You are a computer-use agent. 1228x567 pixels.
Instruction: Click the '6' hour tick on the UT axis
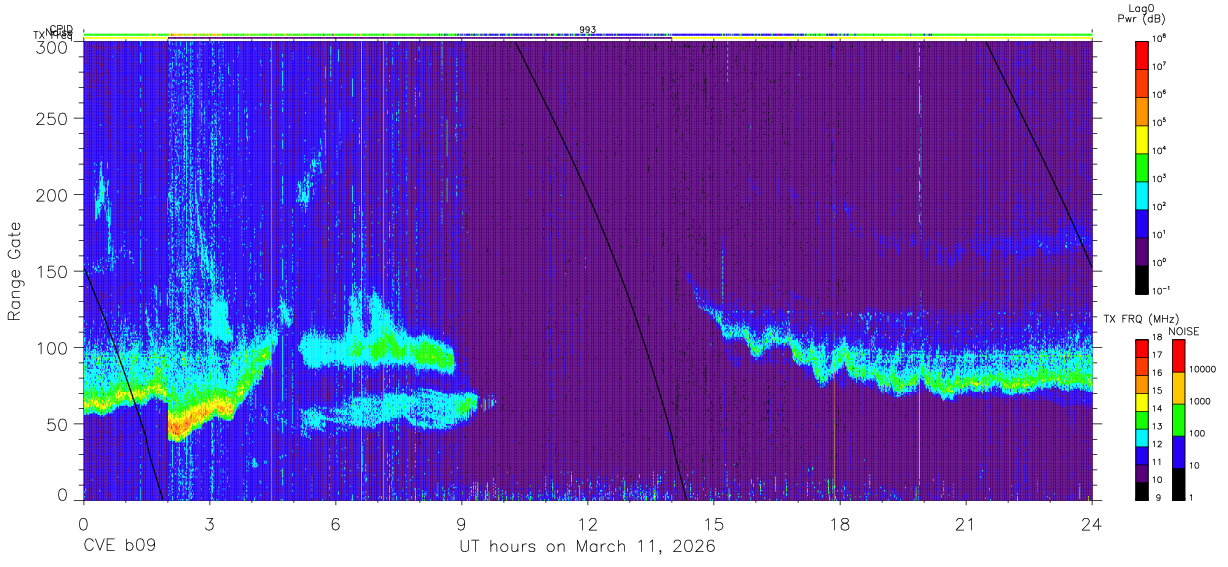point(335,524)
